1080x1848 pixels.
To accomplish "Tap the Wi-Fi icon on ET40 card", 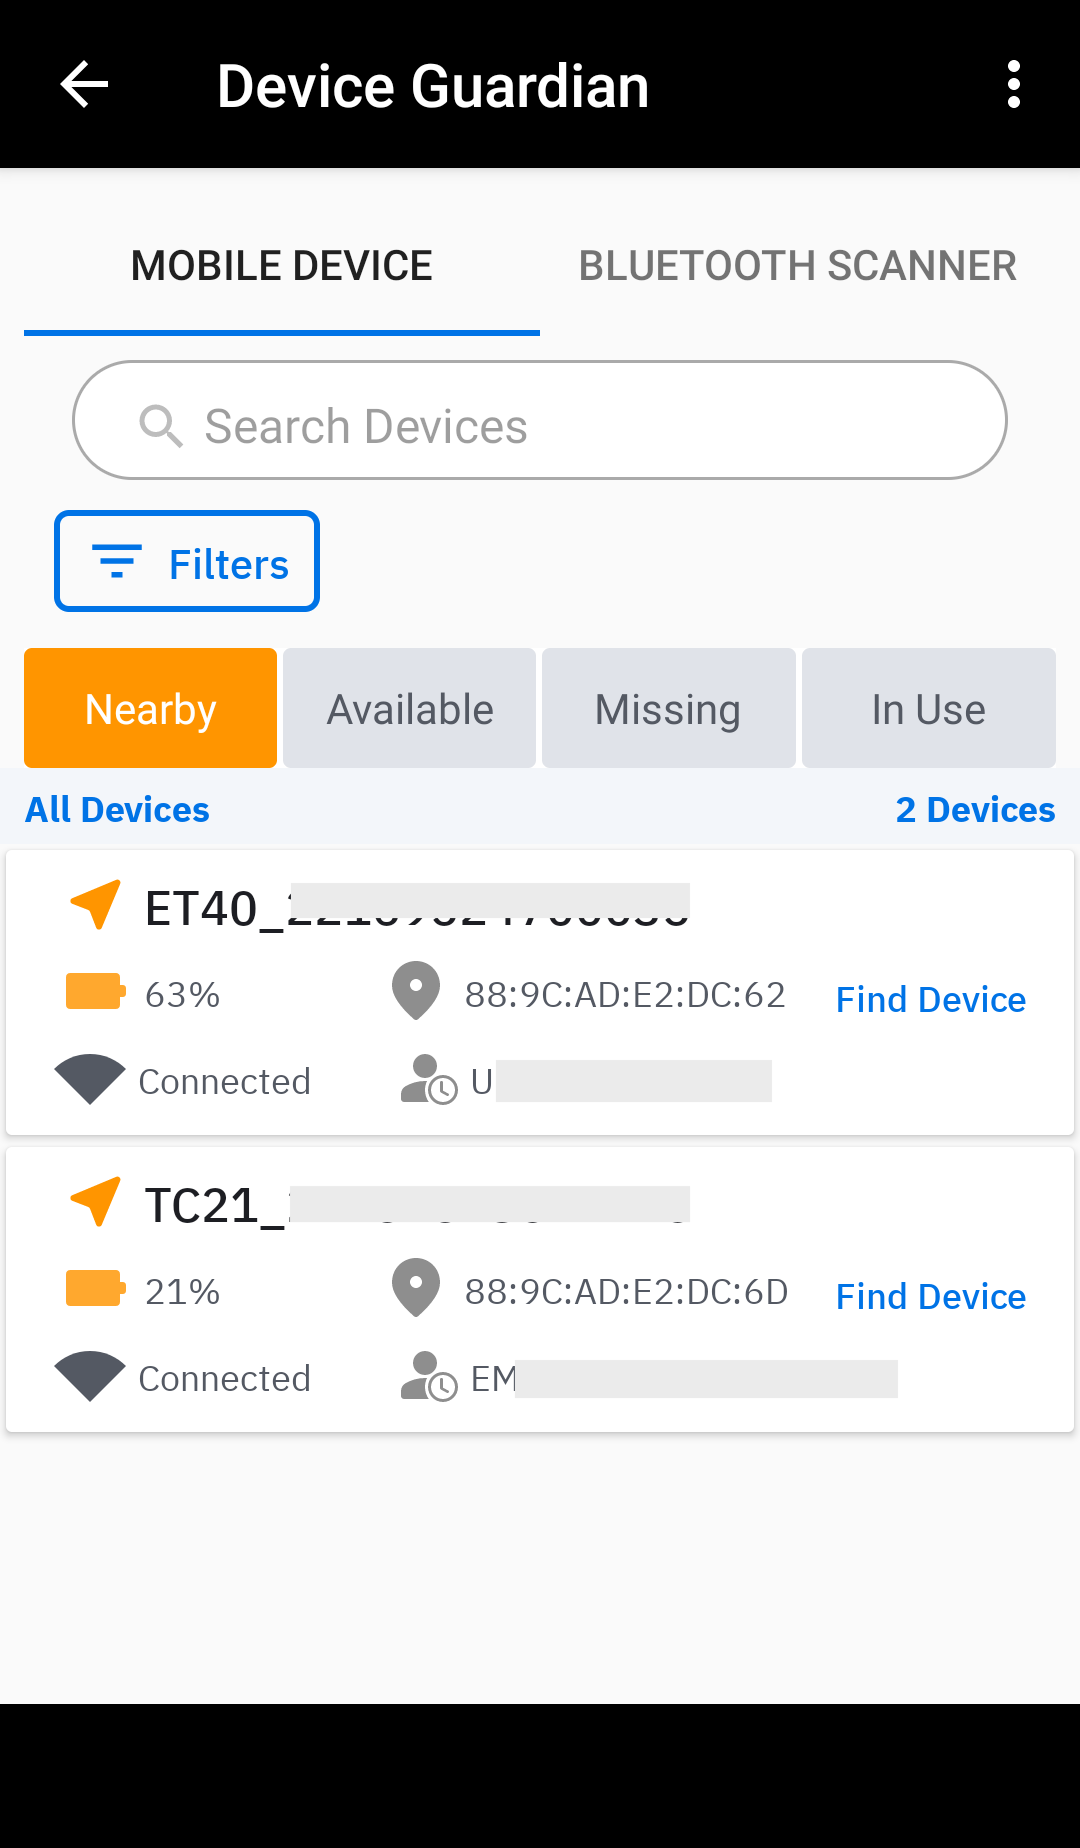I will 90,1079.
